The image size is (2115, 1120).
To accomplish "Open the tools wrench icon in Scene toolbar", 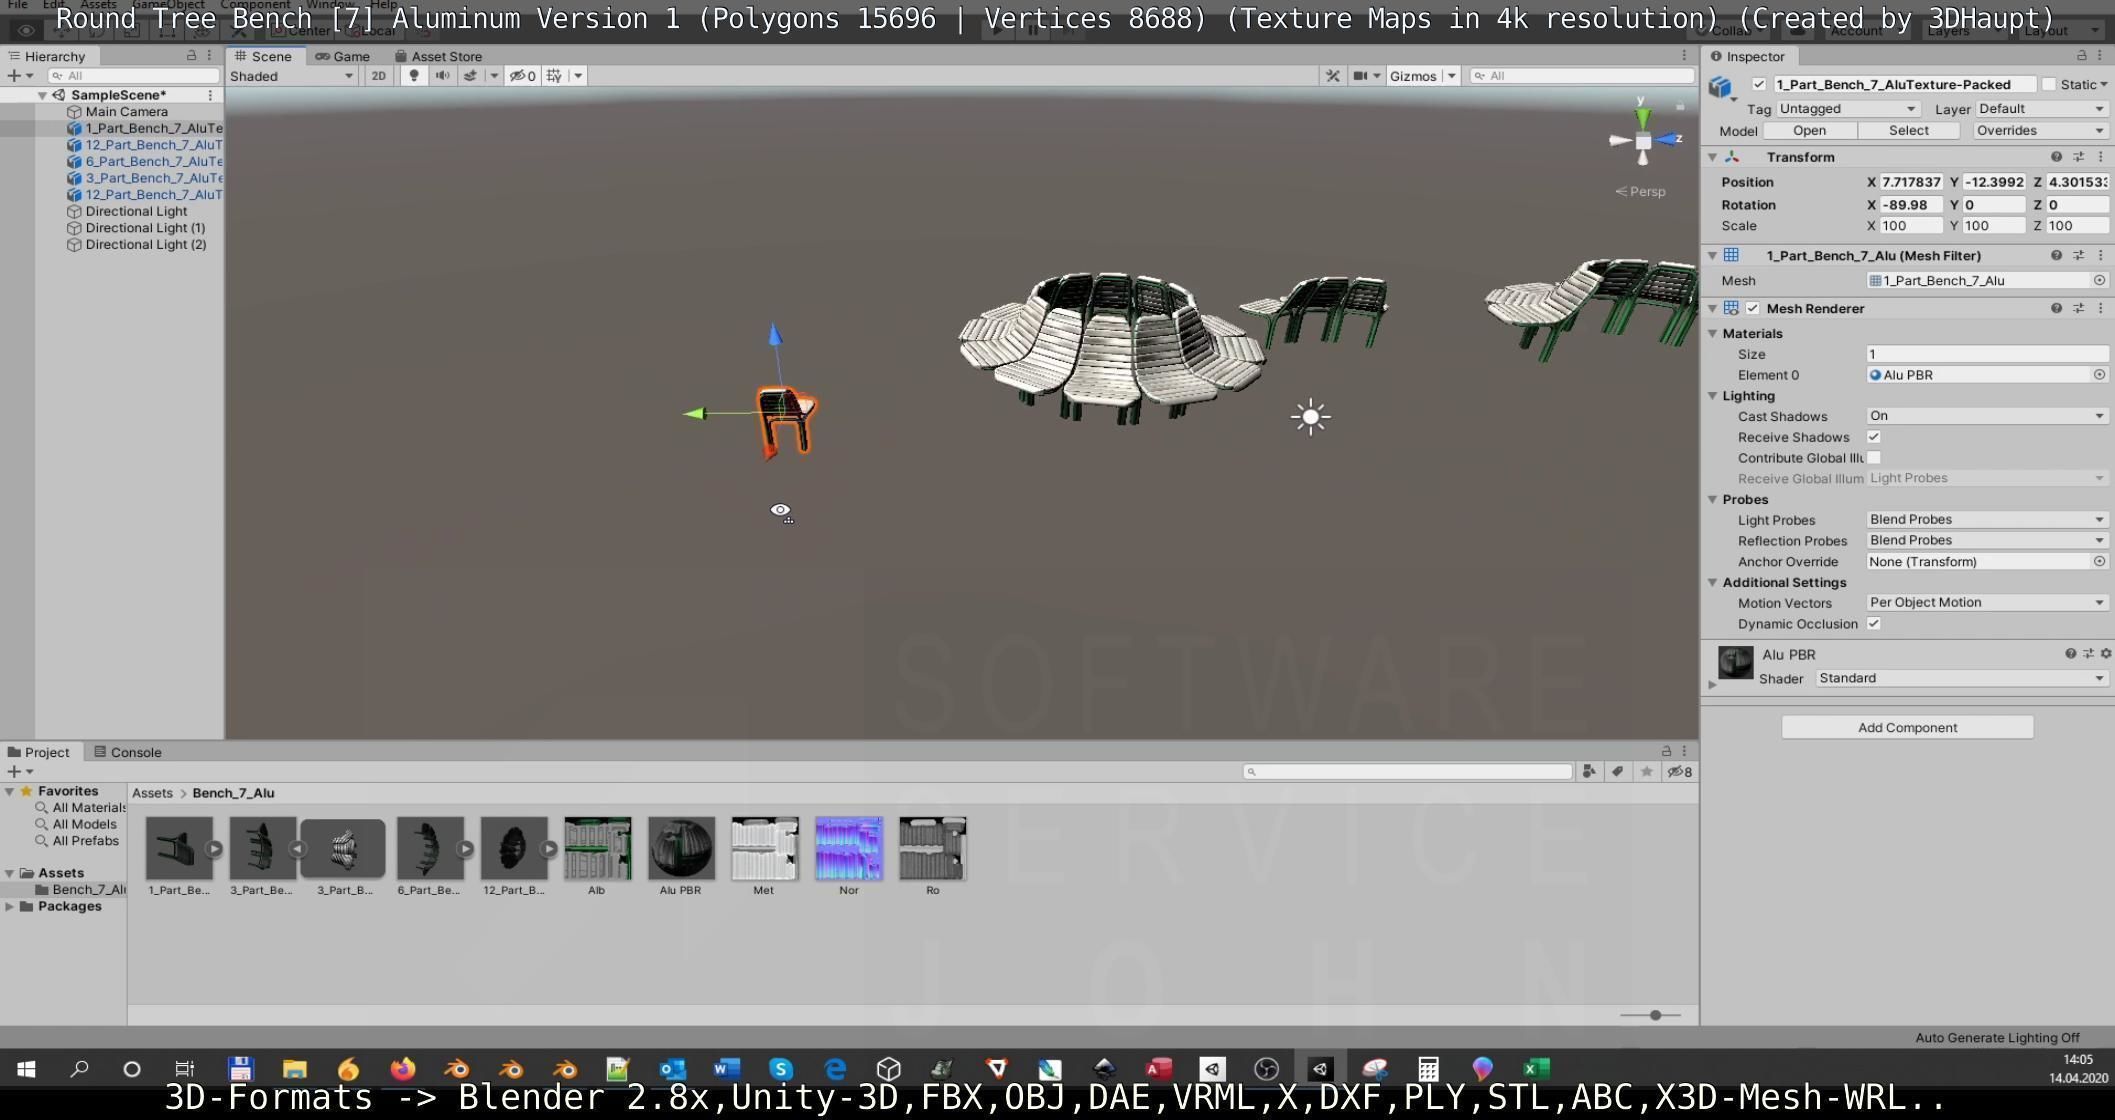I will (x=1332, y=76).
